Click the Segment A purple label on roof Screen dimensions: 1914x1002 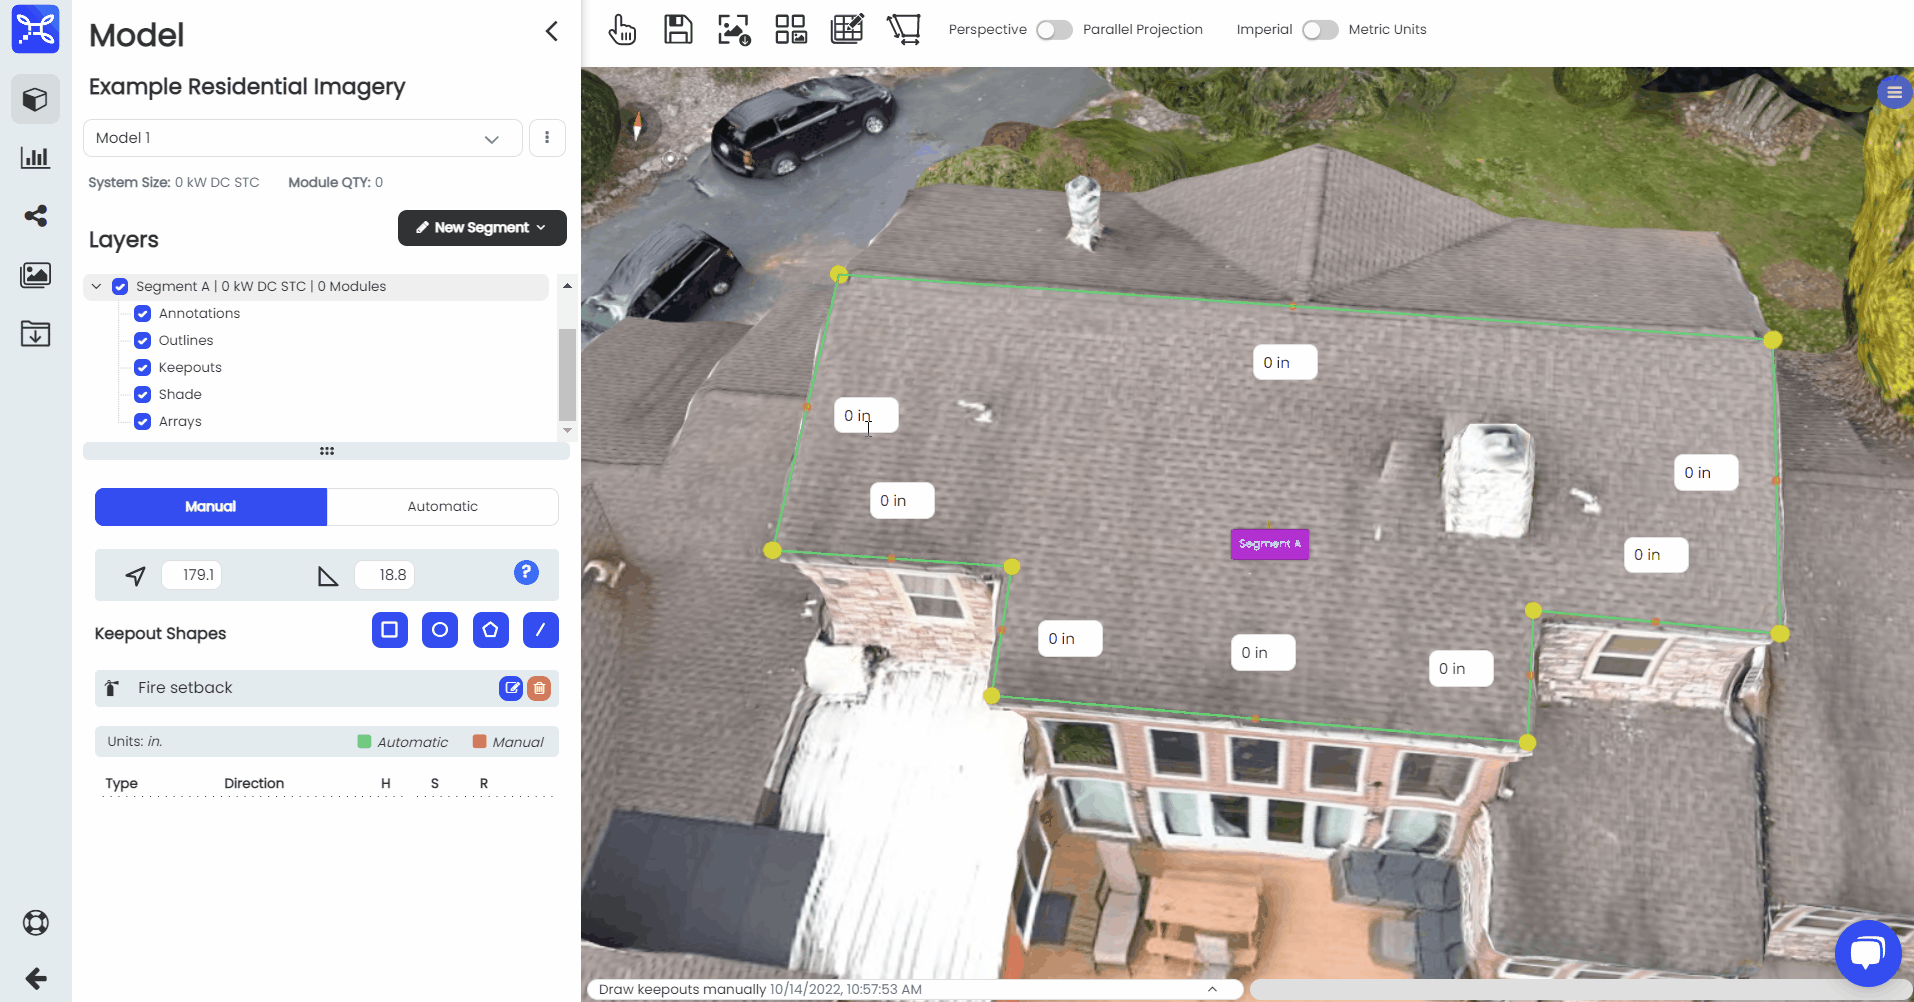click(1270, 544)
